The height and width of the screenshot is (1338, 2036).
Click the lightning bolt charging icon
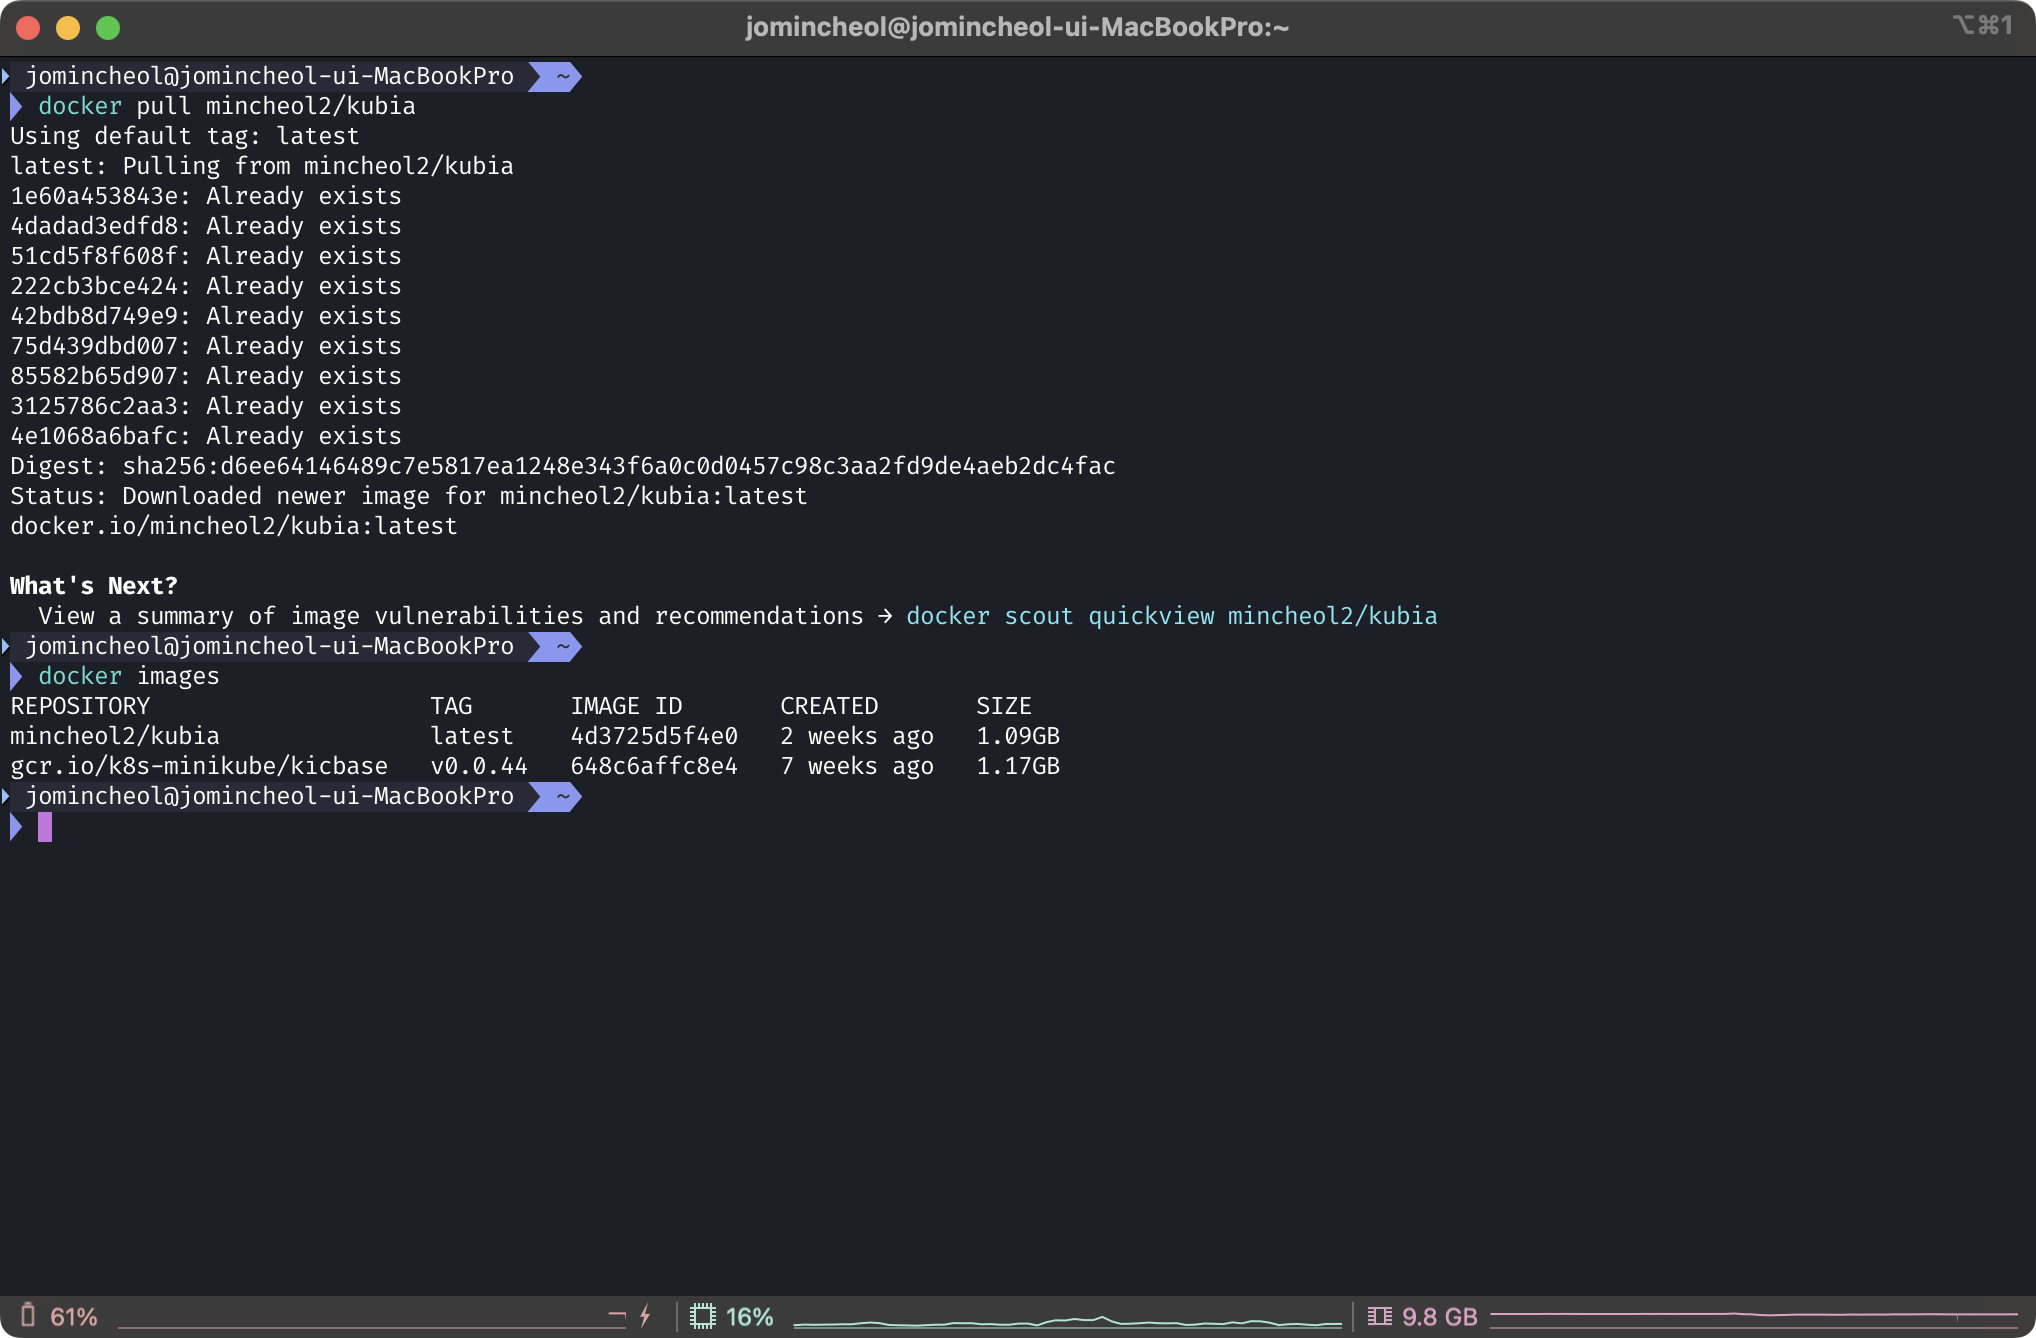coord(645,1315)
